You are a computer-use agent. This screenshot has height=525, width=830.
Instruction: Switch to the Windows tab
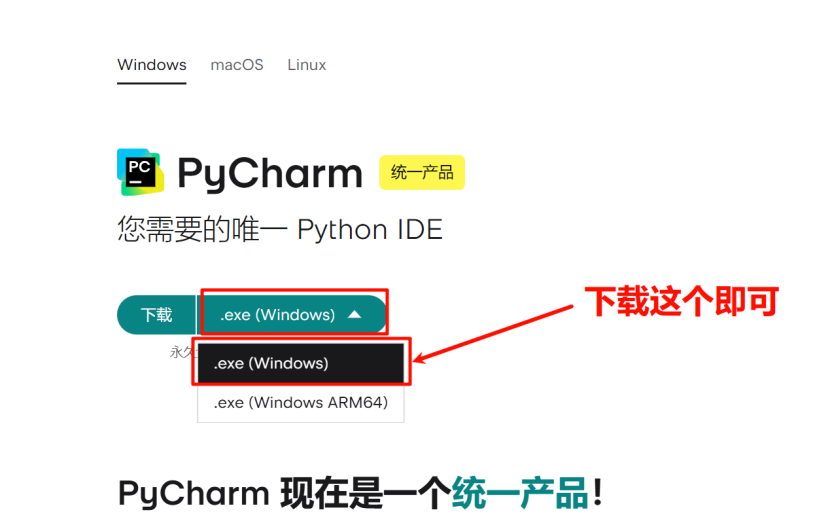151,65
